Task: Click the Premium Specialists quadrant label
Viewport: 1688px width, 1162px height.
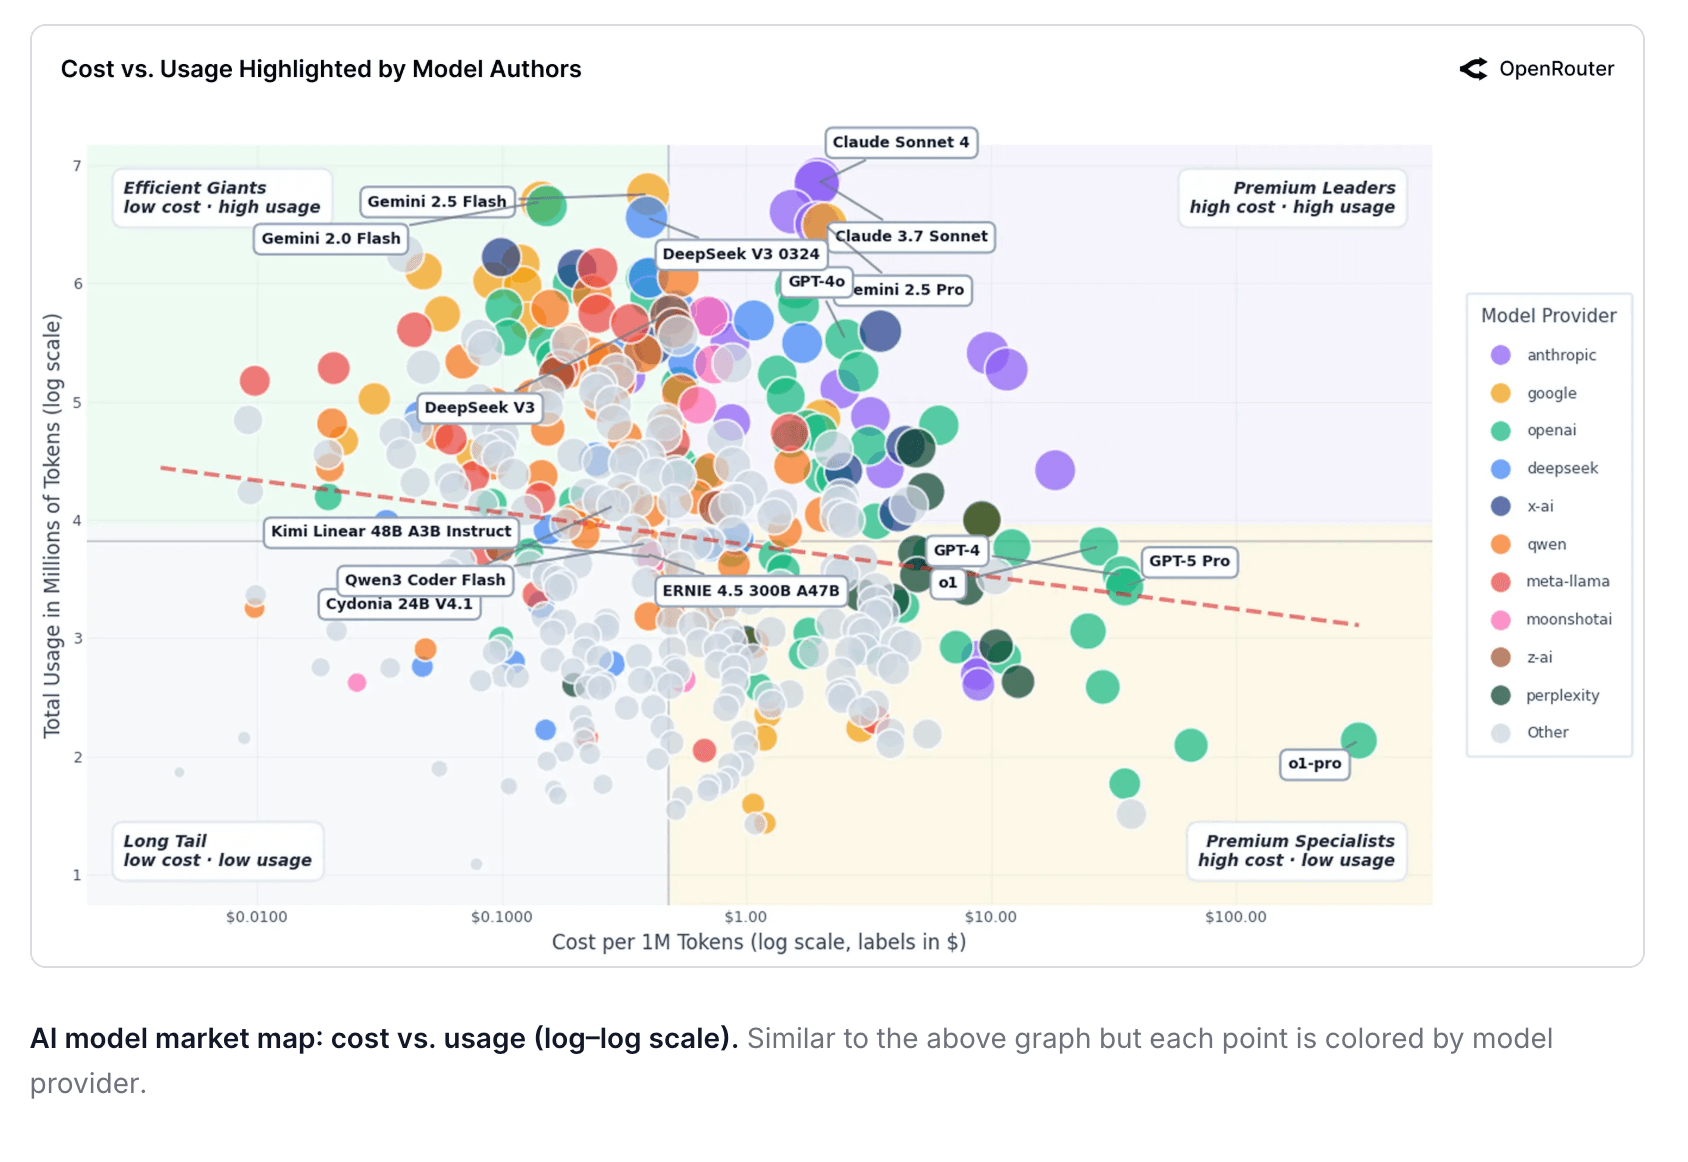Action: click(x=1296, y=850)
